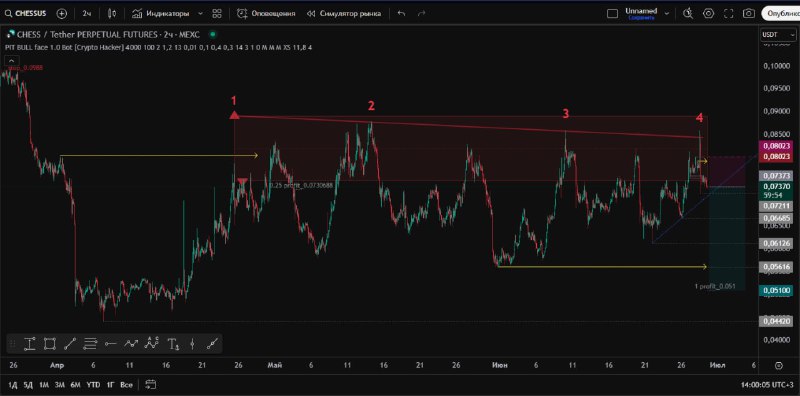Undo the last chart action

pyautogui.click(x=401, y=14)
